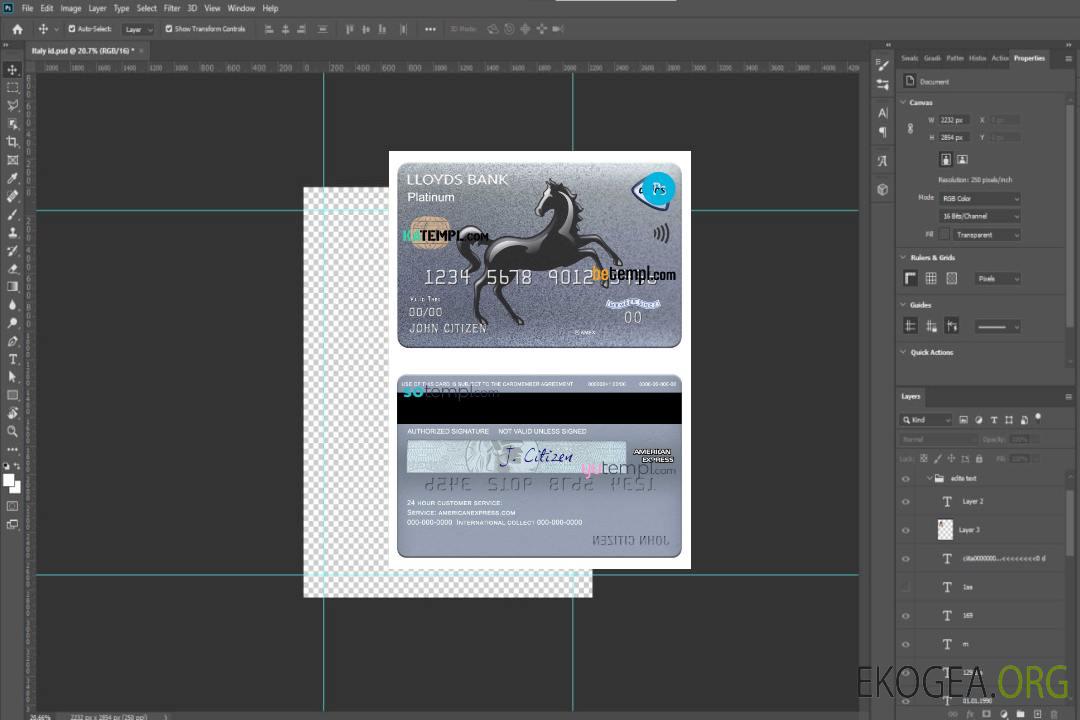1080x720 pixels.
Task: Open the Brush Settings panel icon
Action: (x=882, y=65)
